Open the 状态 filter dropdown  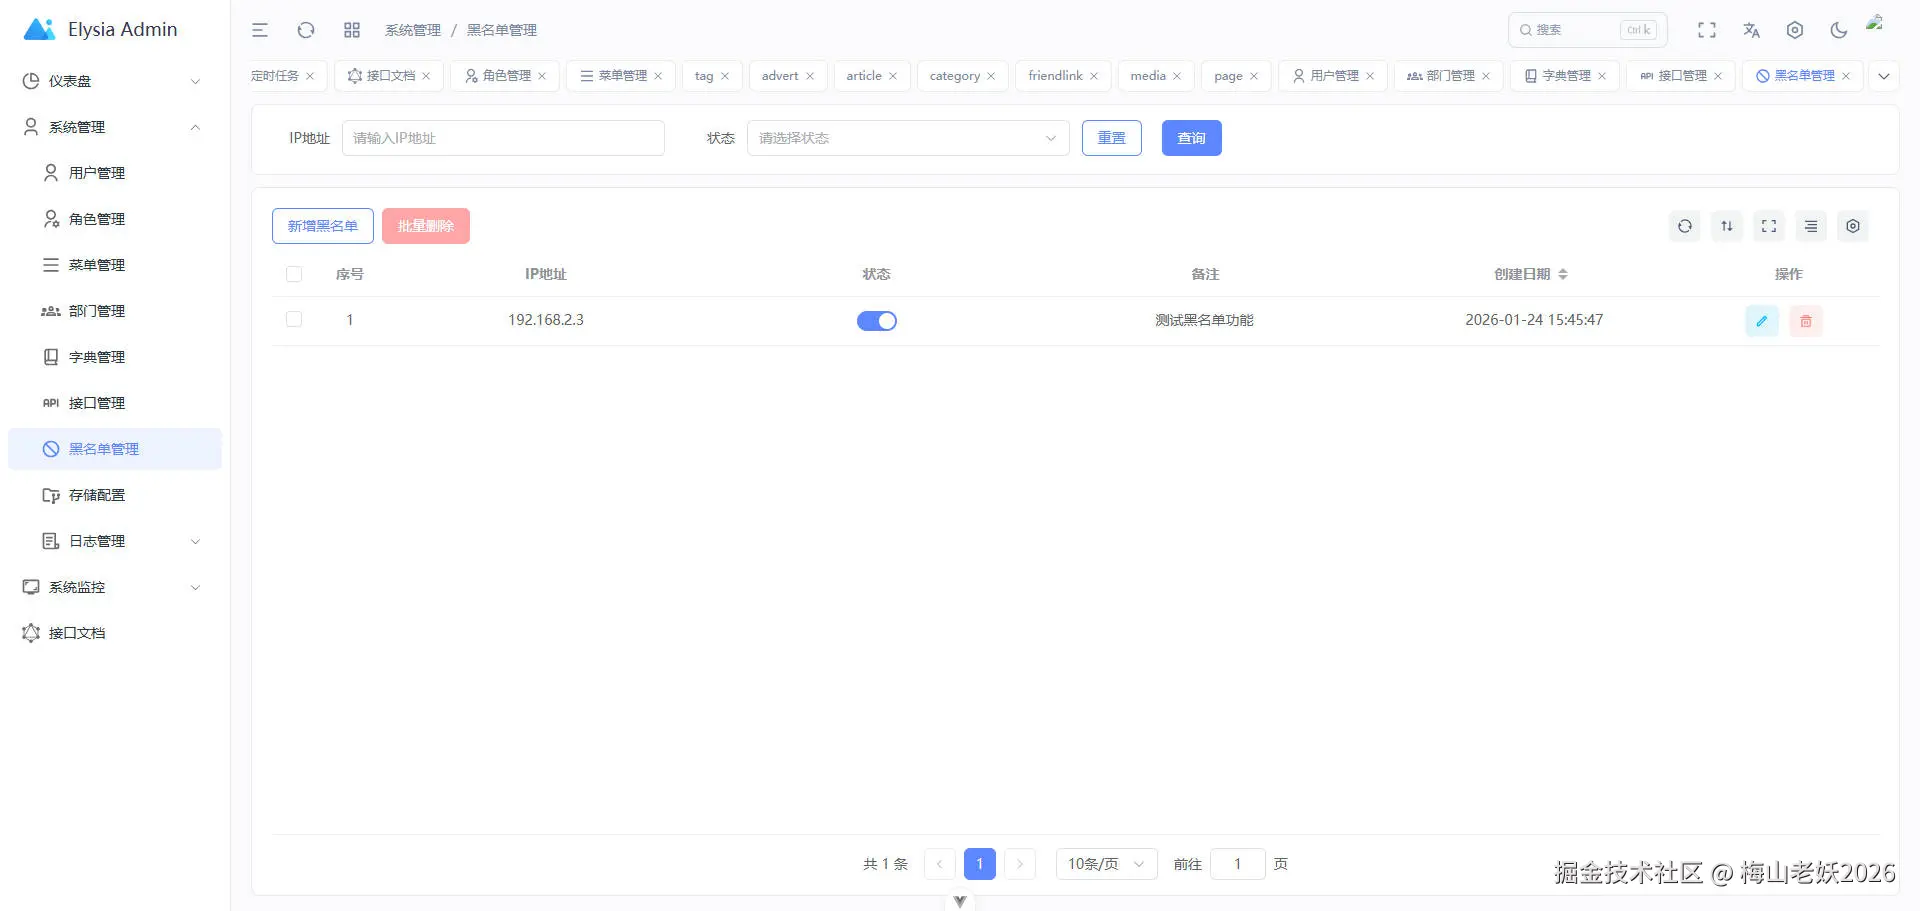coord(908,138)
